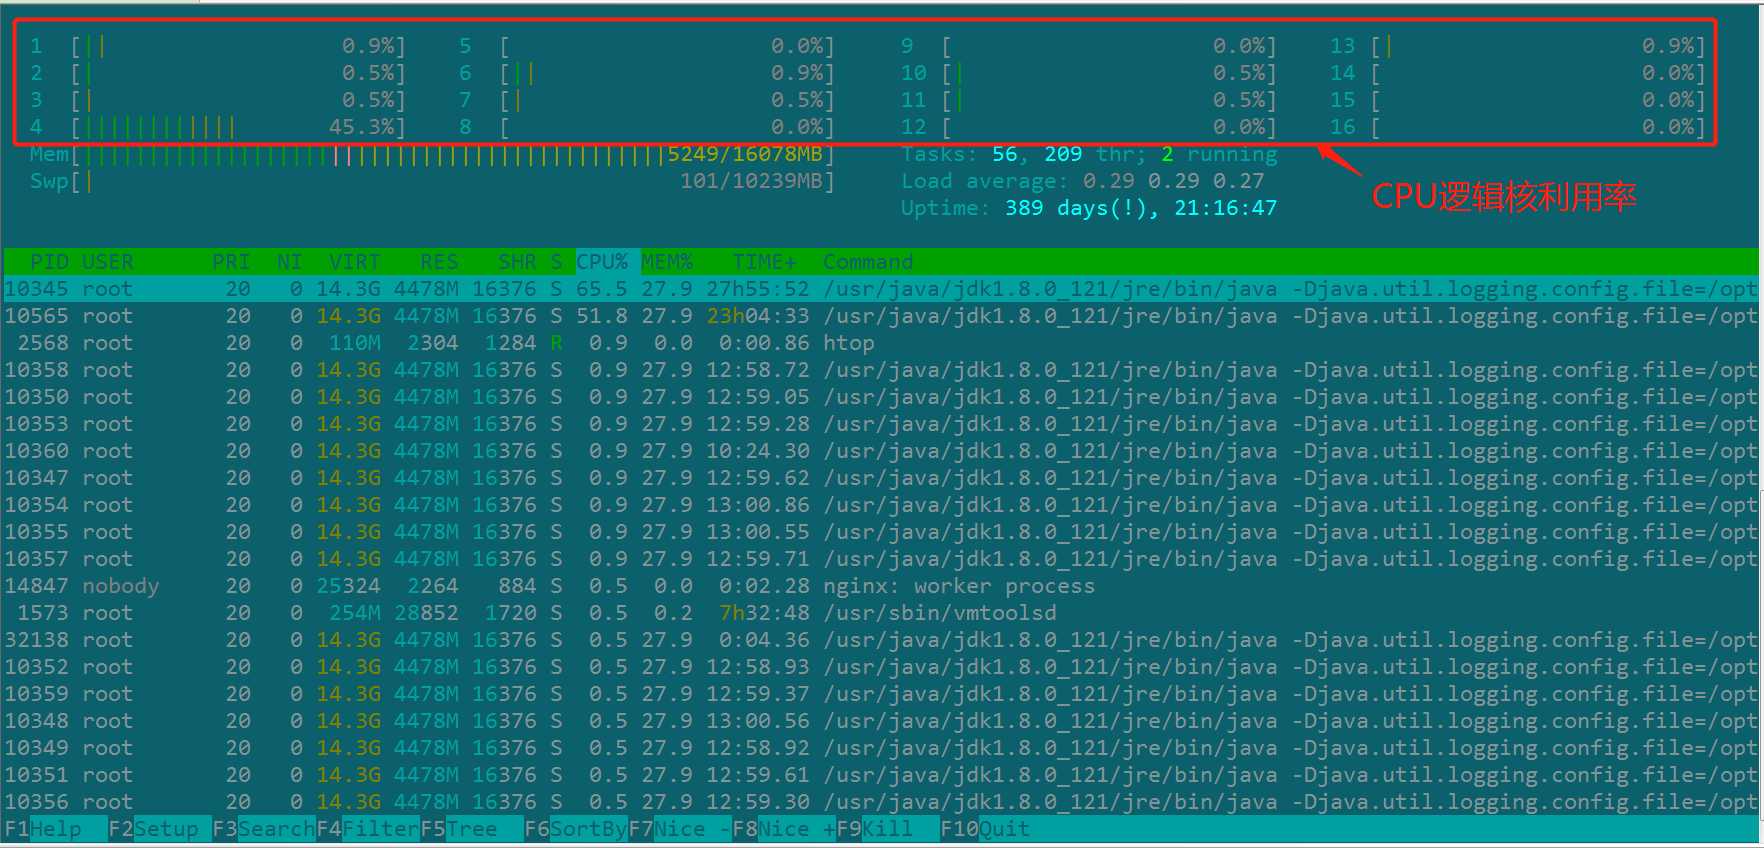The width and height of the screenshot is (1764, 848).
Task: Select process row with PID 10359
Action: 881,694
